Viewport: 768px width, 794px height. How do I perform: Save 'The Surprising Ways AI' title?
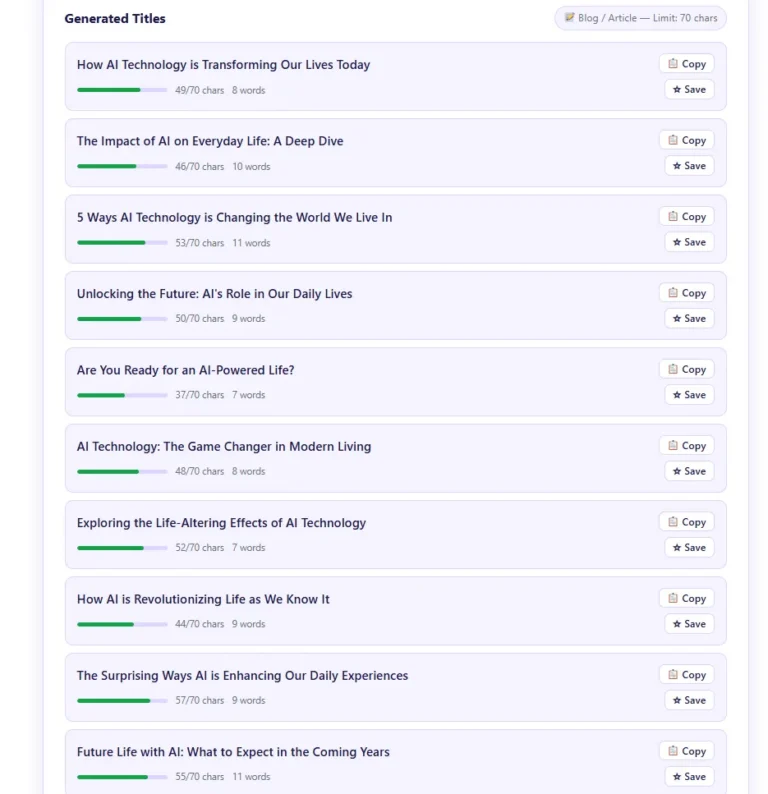click(x=689, y=700)
